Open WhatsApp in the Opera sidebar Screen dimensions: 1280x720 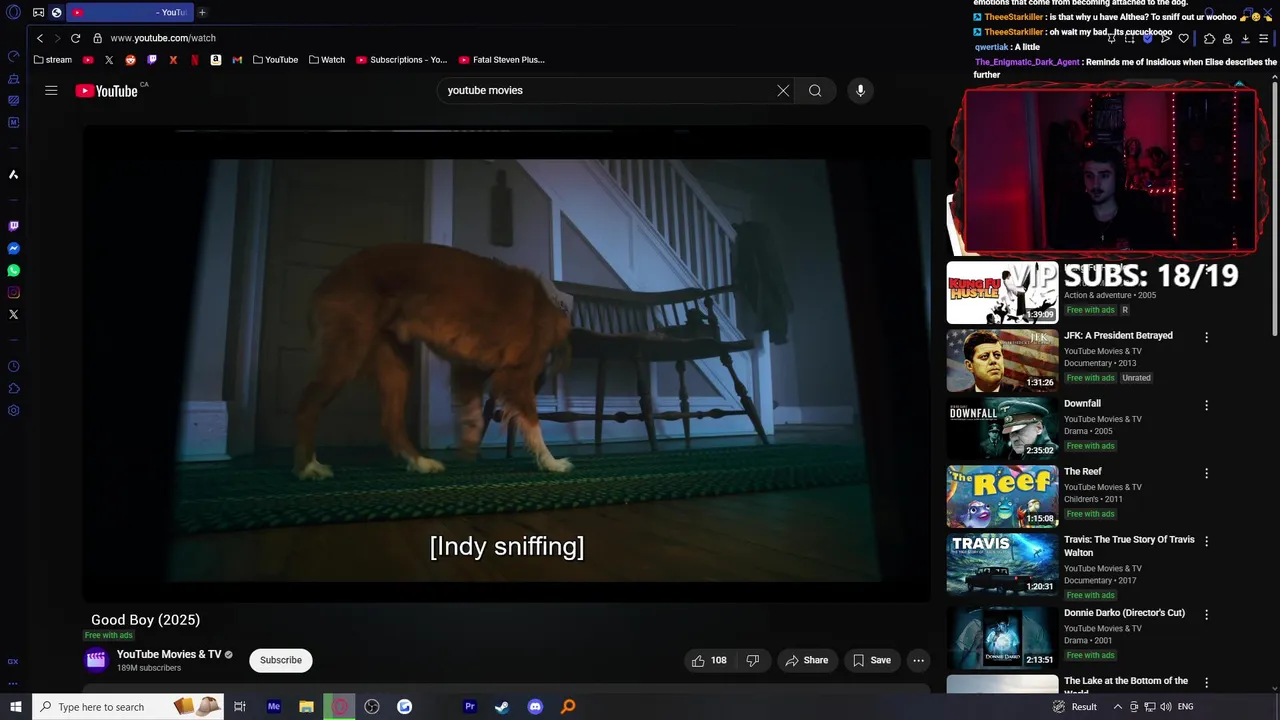coord(13,271)
